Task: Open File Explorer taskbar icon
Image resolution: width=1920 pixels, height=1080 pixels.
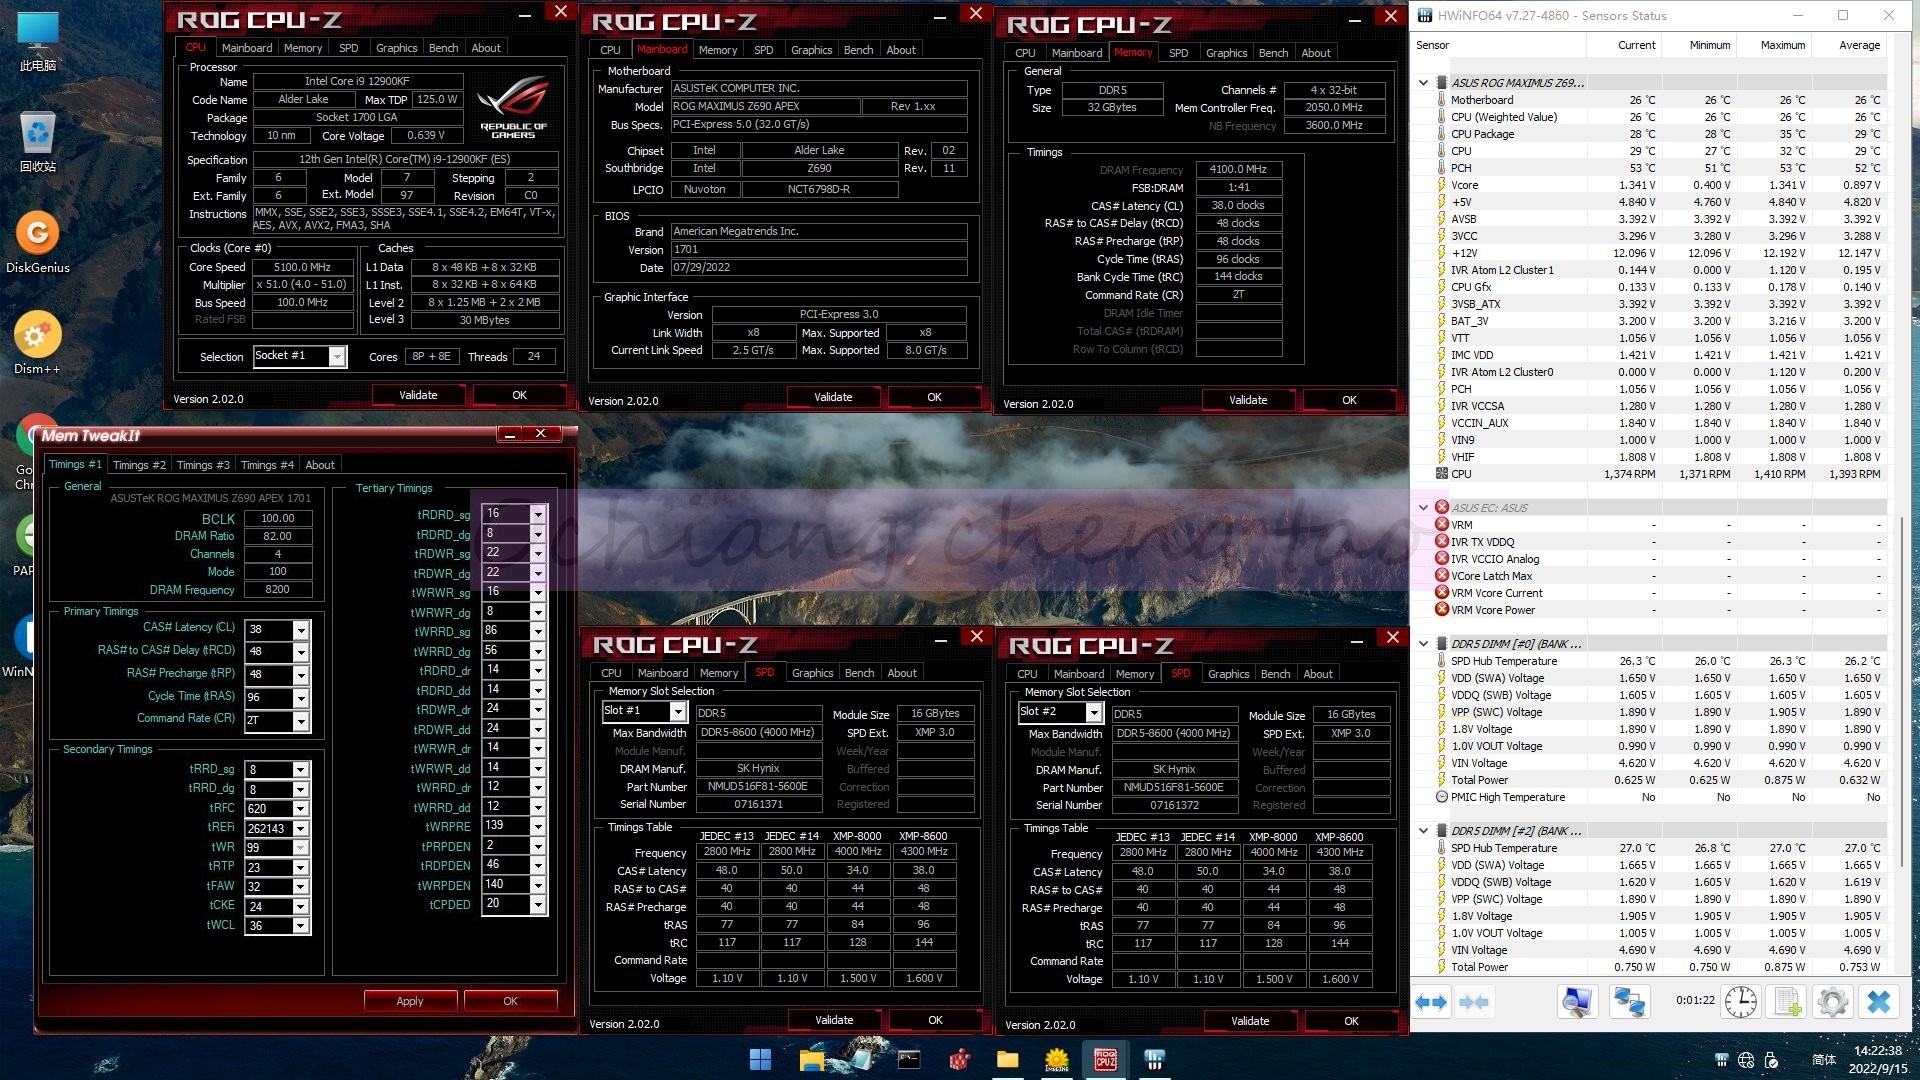Action: [x=811, y=1059]
